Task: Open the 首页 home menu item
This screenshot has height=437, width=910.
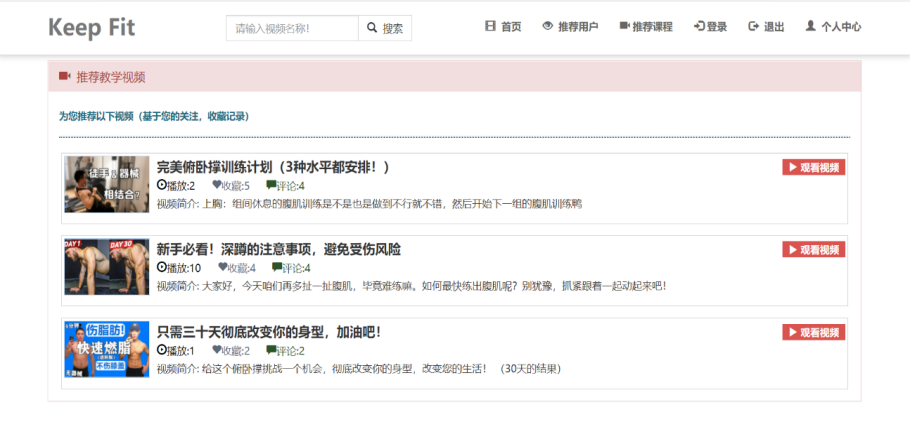Action: click(x=503, y=27)
